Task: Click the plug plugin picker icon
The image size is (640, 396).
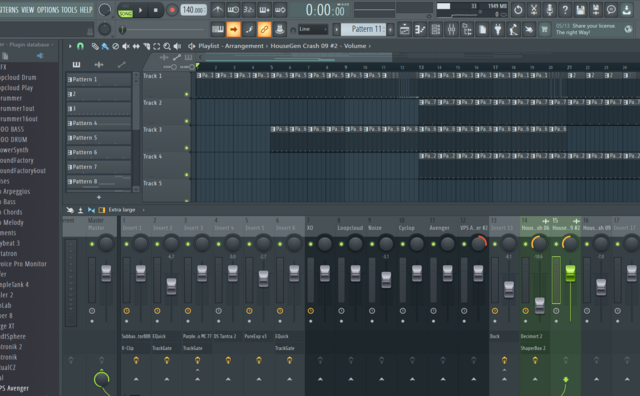Action: coord(498,29)
